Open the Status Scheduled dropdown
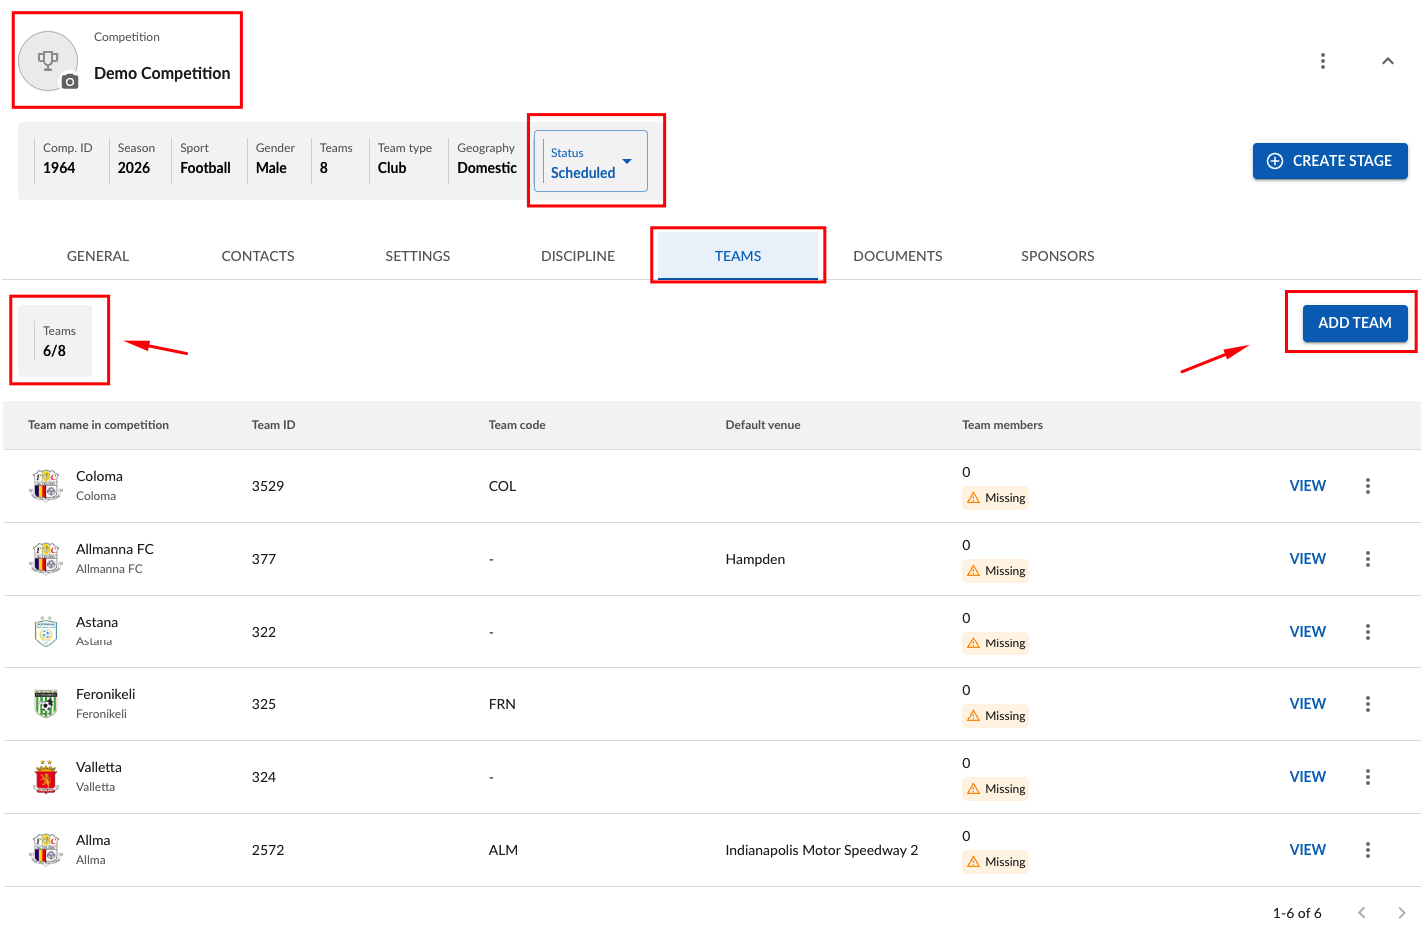Image resolution: width=1421 pixels, height=942 pixels. [591, 161]
